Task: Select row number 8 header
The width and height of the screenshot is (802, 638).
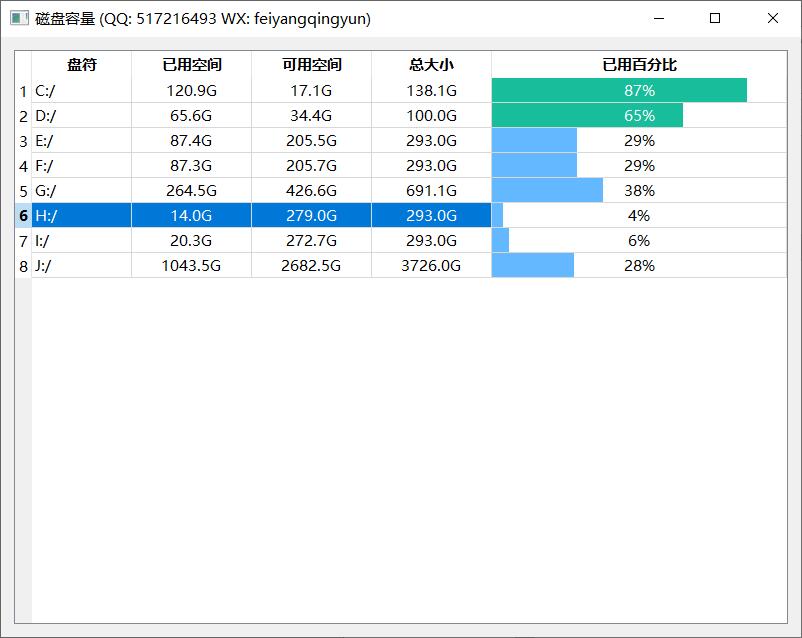Action: [x=23, y=266]
